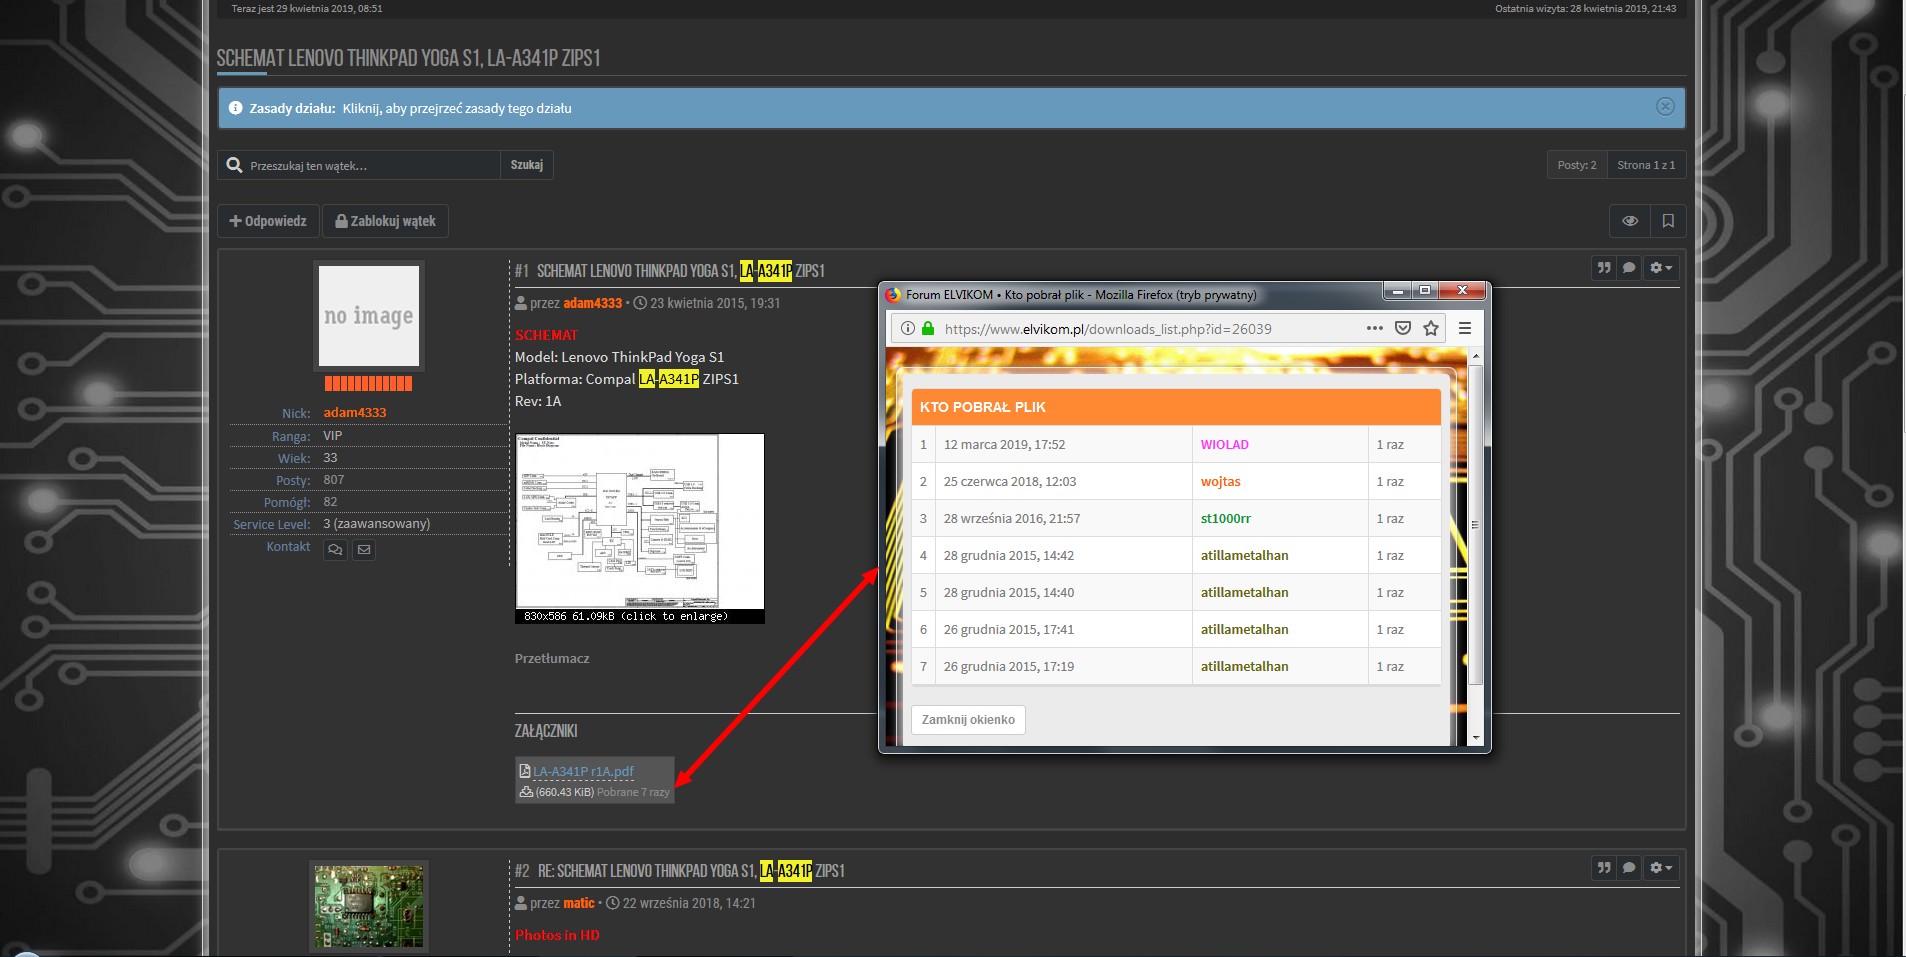Open atillametalhan entry dated 28 grudnia 14:42
This screenshot has width=1906, height=957.
[x=1245, y=556]
